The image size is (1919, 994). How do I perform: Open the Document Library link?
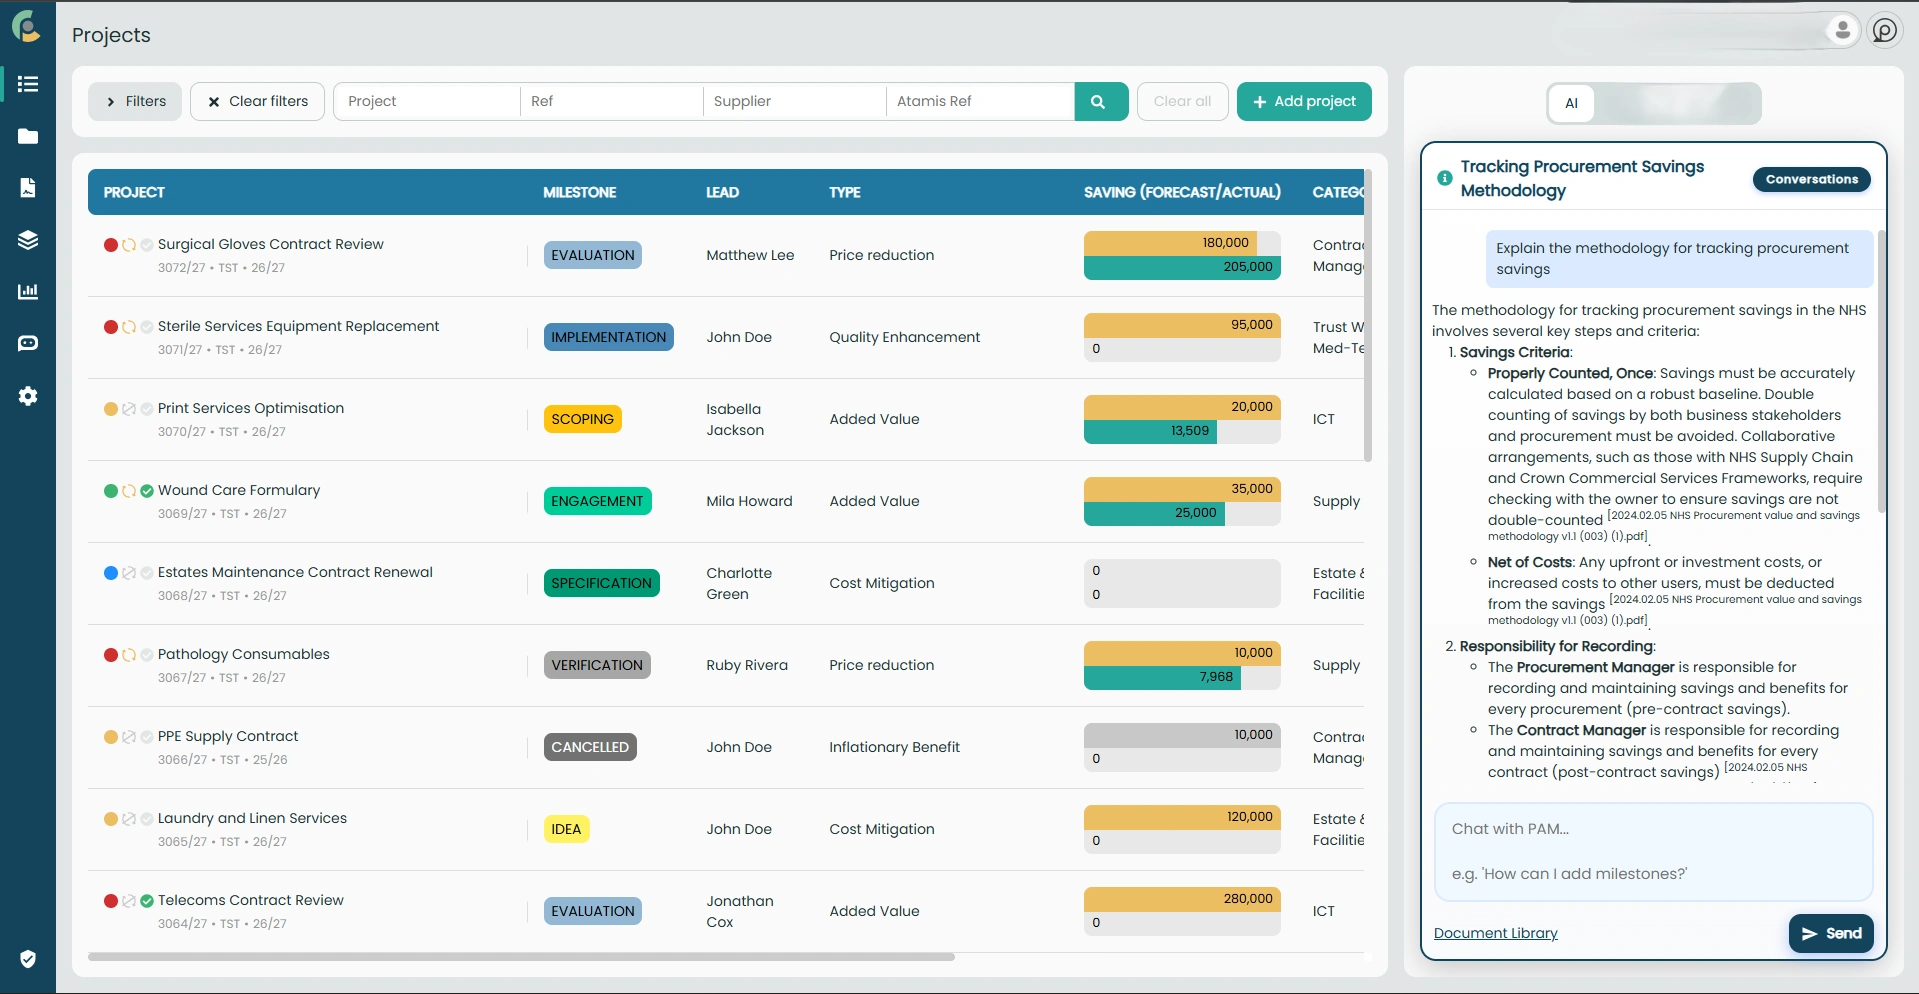click(x=1495, y=933)
